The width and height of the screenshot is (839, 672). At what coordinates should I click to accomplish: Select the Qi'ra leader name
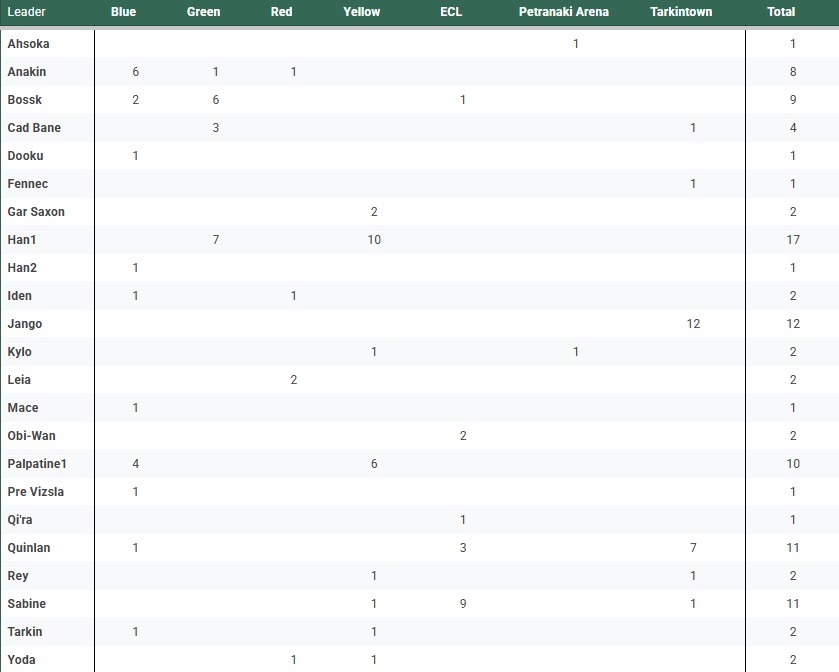[20, 520]
